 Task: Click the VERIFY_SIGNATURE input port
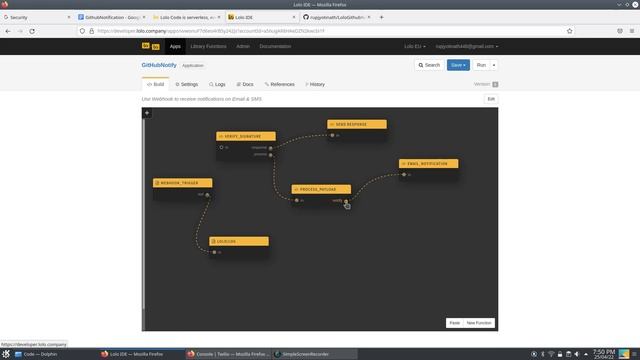pos(222,147)
